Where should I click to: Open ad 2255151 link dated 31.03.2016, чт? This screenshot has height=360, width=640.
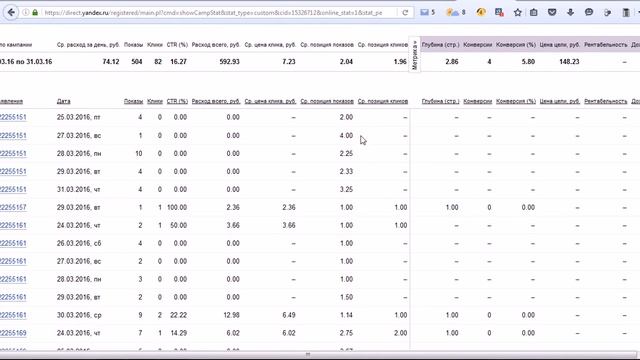point(13,189)
